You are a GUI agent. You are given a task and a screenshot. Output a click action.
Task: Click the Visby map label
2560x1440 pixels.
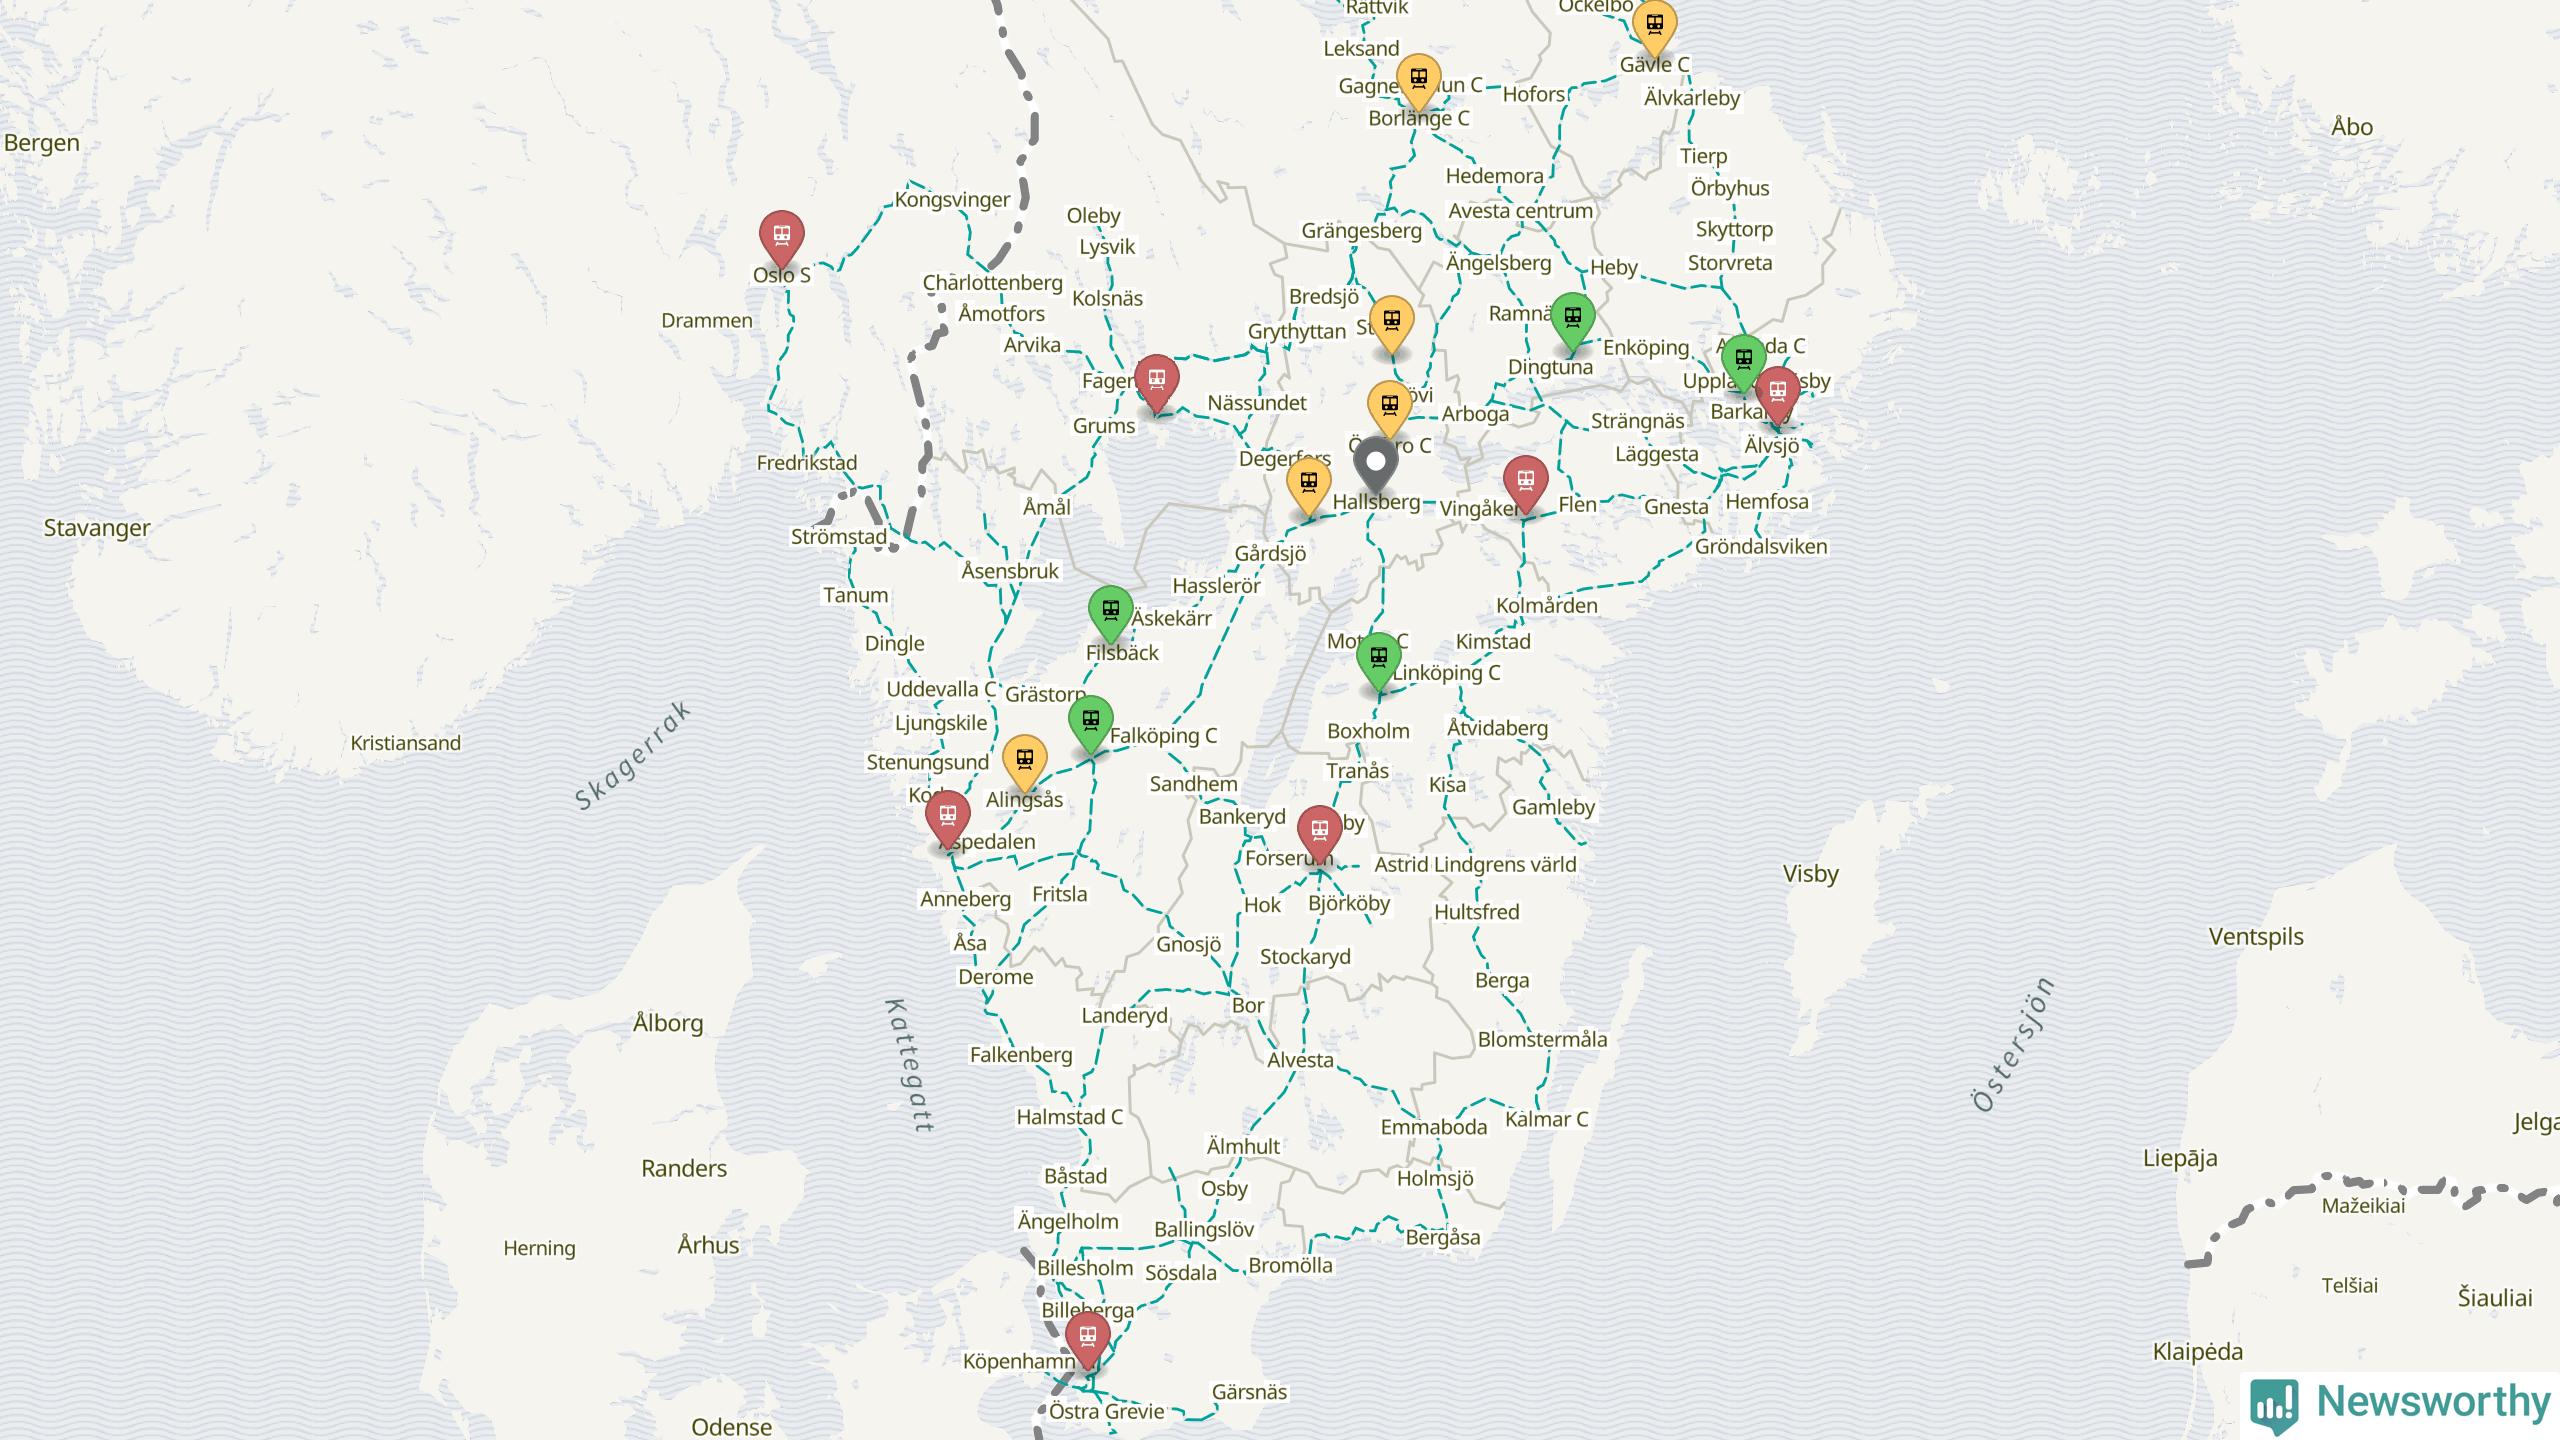point(1810,874)
